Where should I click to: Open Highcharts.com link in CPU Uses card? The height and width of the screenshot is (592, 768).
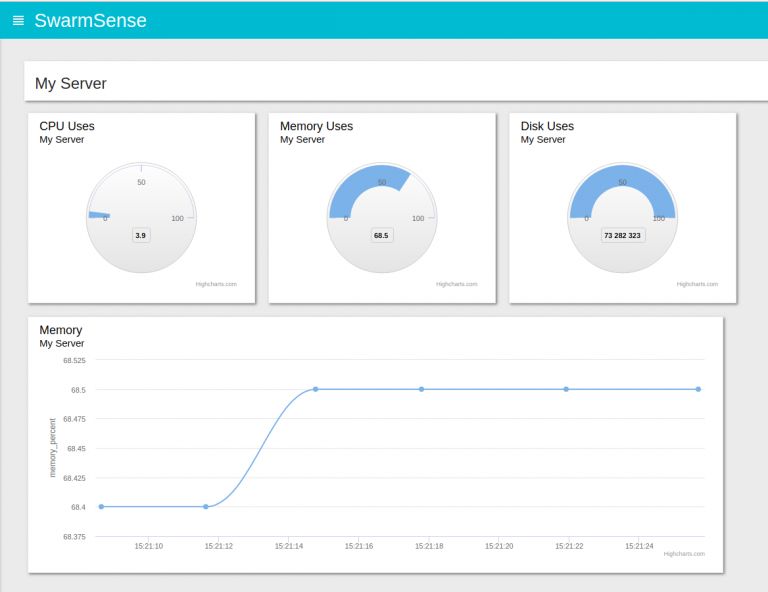point(216,284)
